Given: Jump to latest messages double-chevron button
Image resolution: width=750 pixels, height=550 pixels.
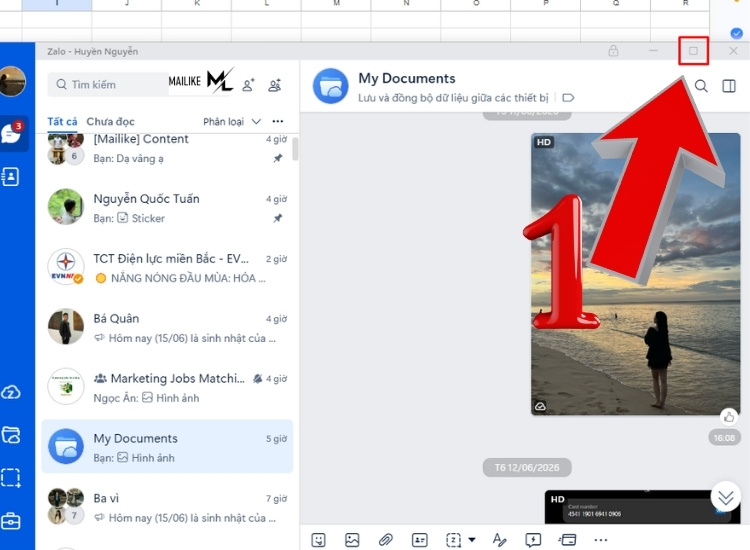Looking at the screenshot, I should pos(726,498).
